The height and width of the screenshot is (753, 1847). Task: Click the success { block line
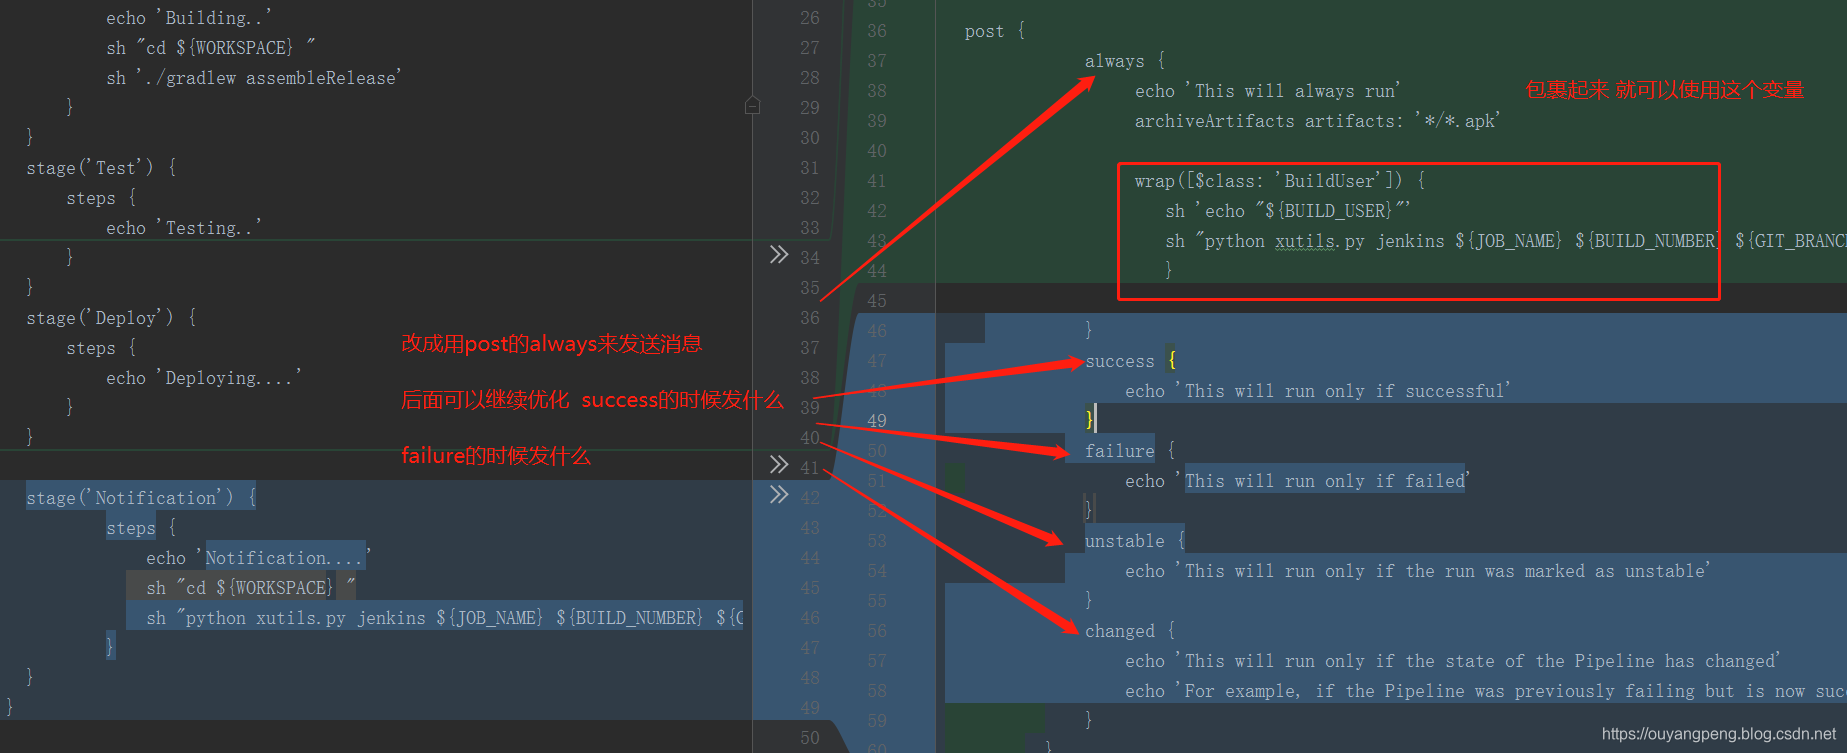[x=1131, y=361]
